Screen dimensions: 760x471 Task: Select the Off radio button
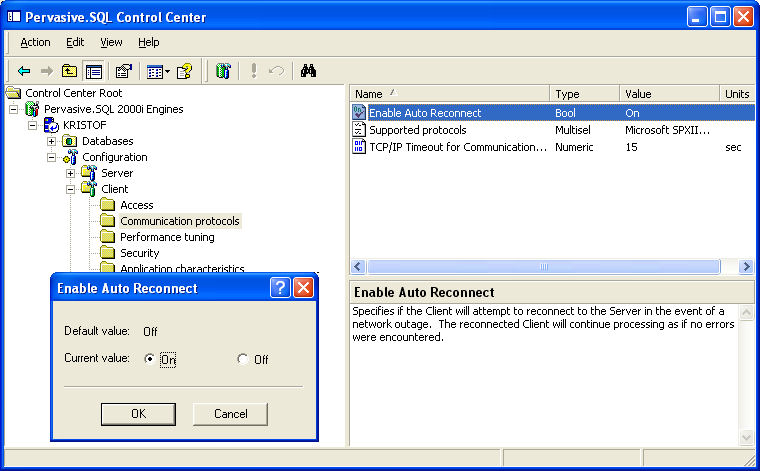[242, 359]
